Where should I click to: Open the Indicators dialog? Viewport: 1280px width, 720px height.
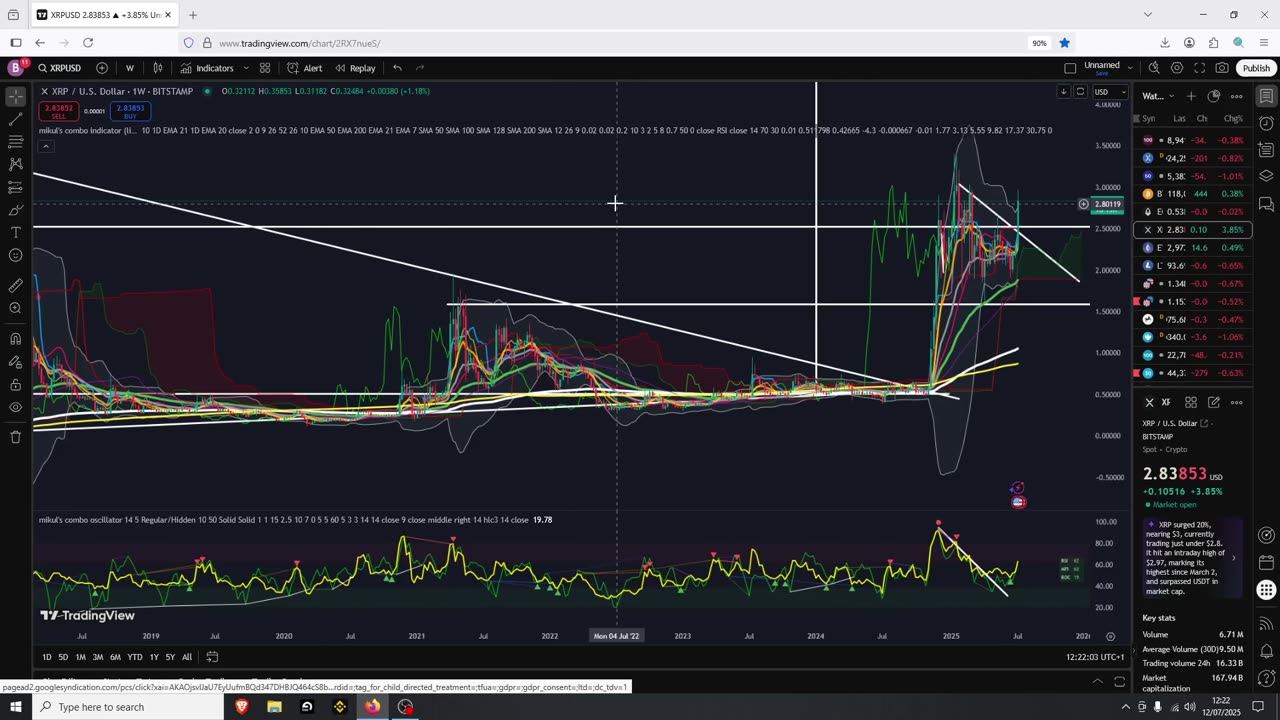click(207, 68)
